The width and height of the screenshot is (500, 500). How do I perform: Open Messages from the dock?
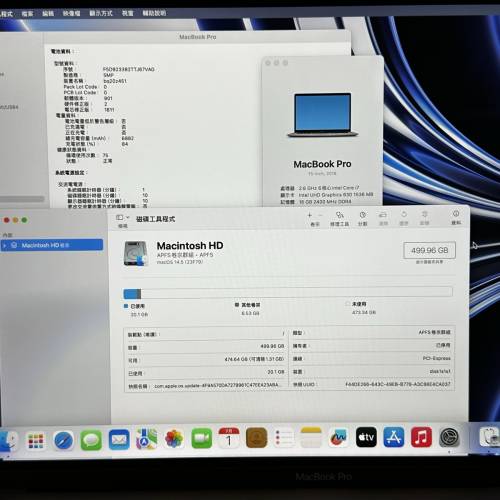(x=91, y=440)
